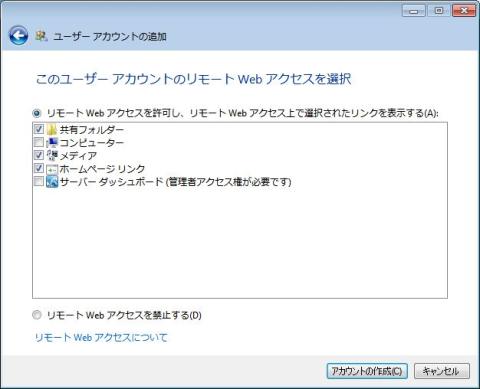Enable the サーバー ダッシュボード checkbox
Screen dimensions: 480x389
(39, 181)
